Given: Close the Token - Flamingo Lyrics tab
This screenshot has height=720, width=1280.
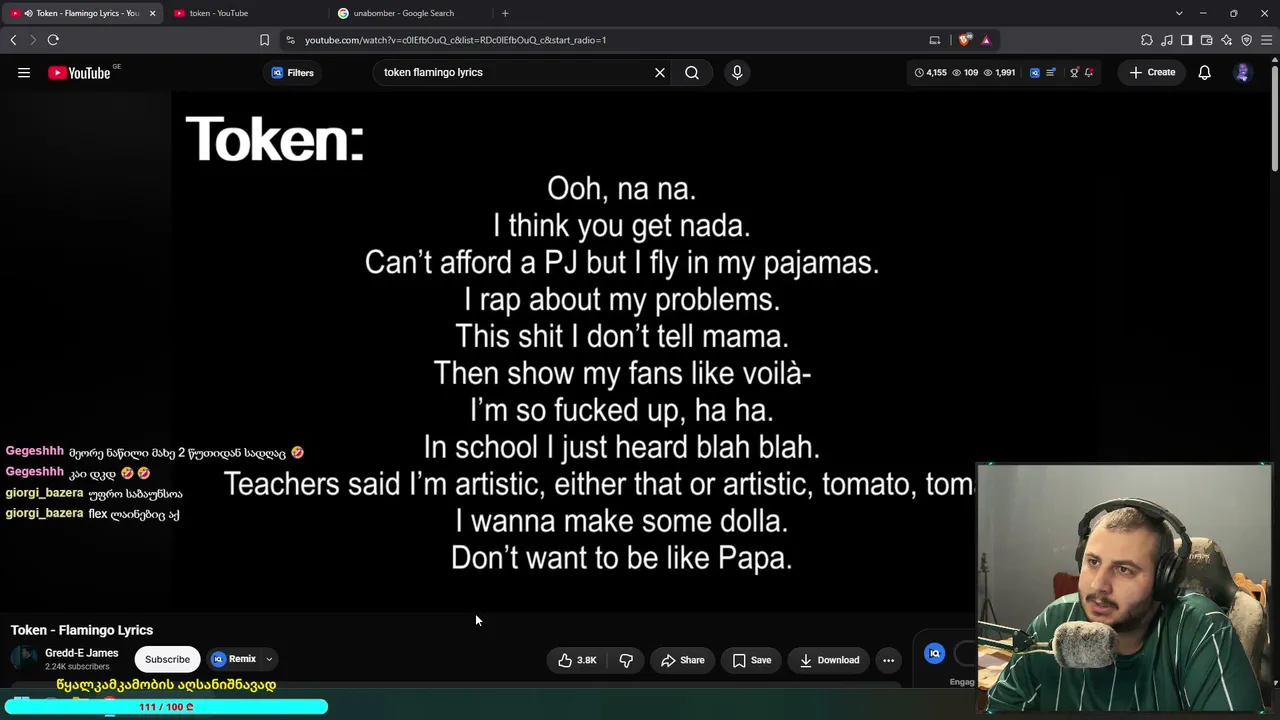Looking at the screenshot, I should pyautogui.click(x=152, y=13).
